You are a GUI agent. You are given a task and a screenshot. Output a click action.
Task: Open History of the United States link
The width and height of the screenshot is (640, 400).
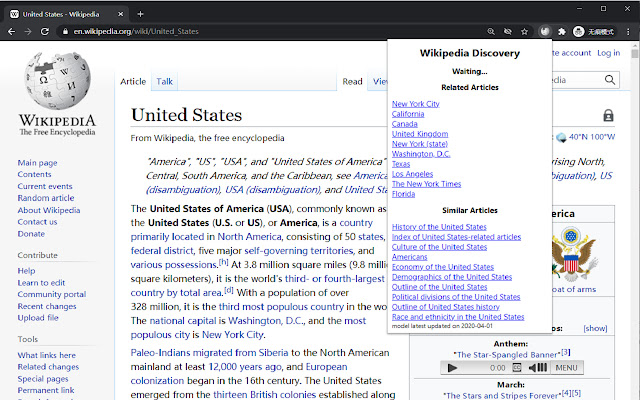point(439,227)
